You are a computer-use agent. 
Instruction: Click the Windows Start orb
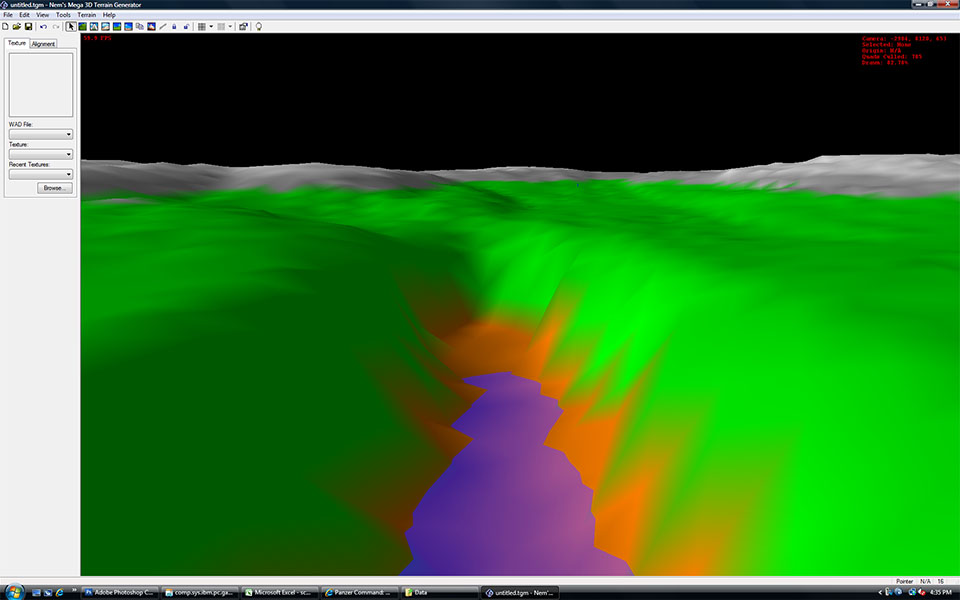[x=13, y=591]
